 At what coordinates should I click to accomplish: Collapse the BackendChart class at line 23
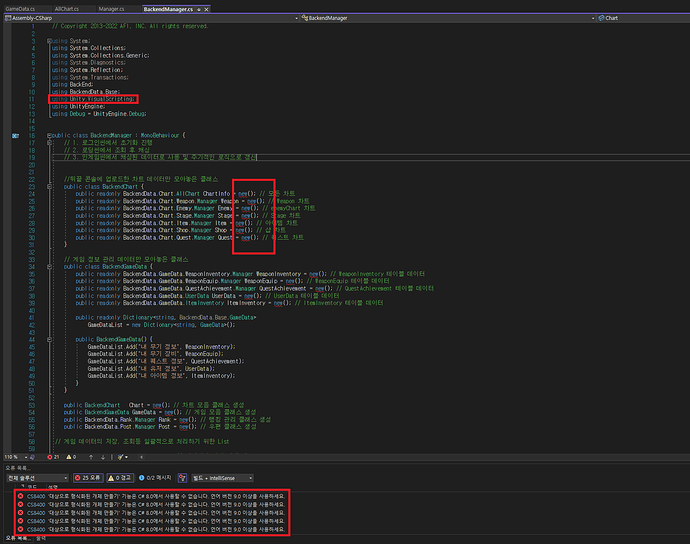point(49,187)
